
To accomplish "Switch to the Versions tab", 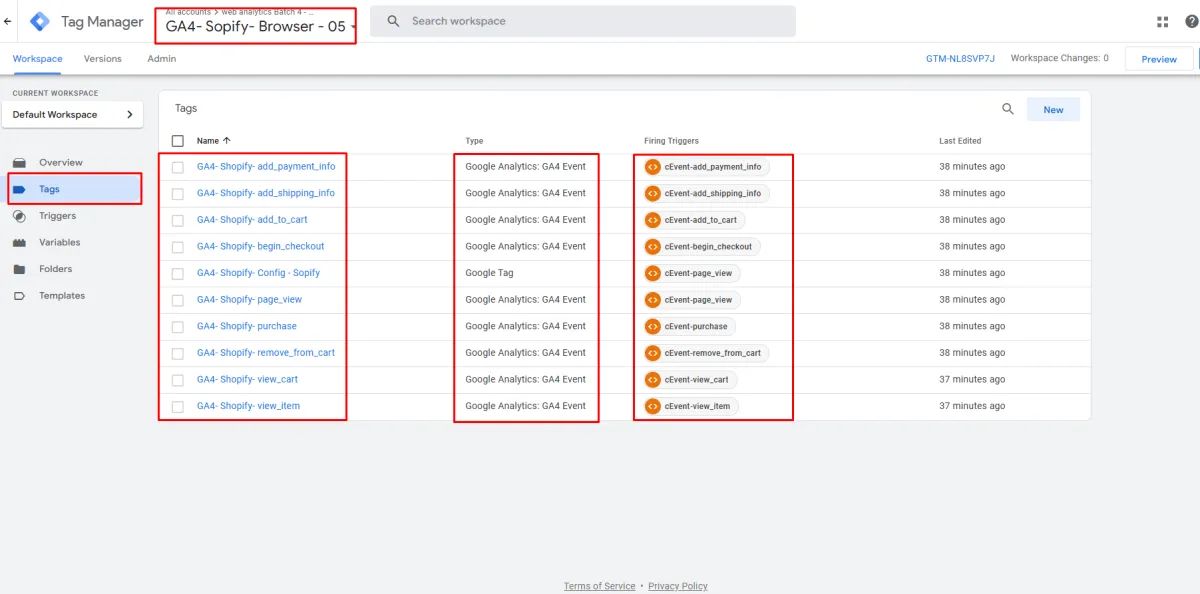I will click(x=102, y=59).
